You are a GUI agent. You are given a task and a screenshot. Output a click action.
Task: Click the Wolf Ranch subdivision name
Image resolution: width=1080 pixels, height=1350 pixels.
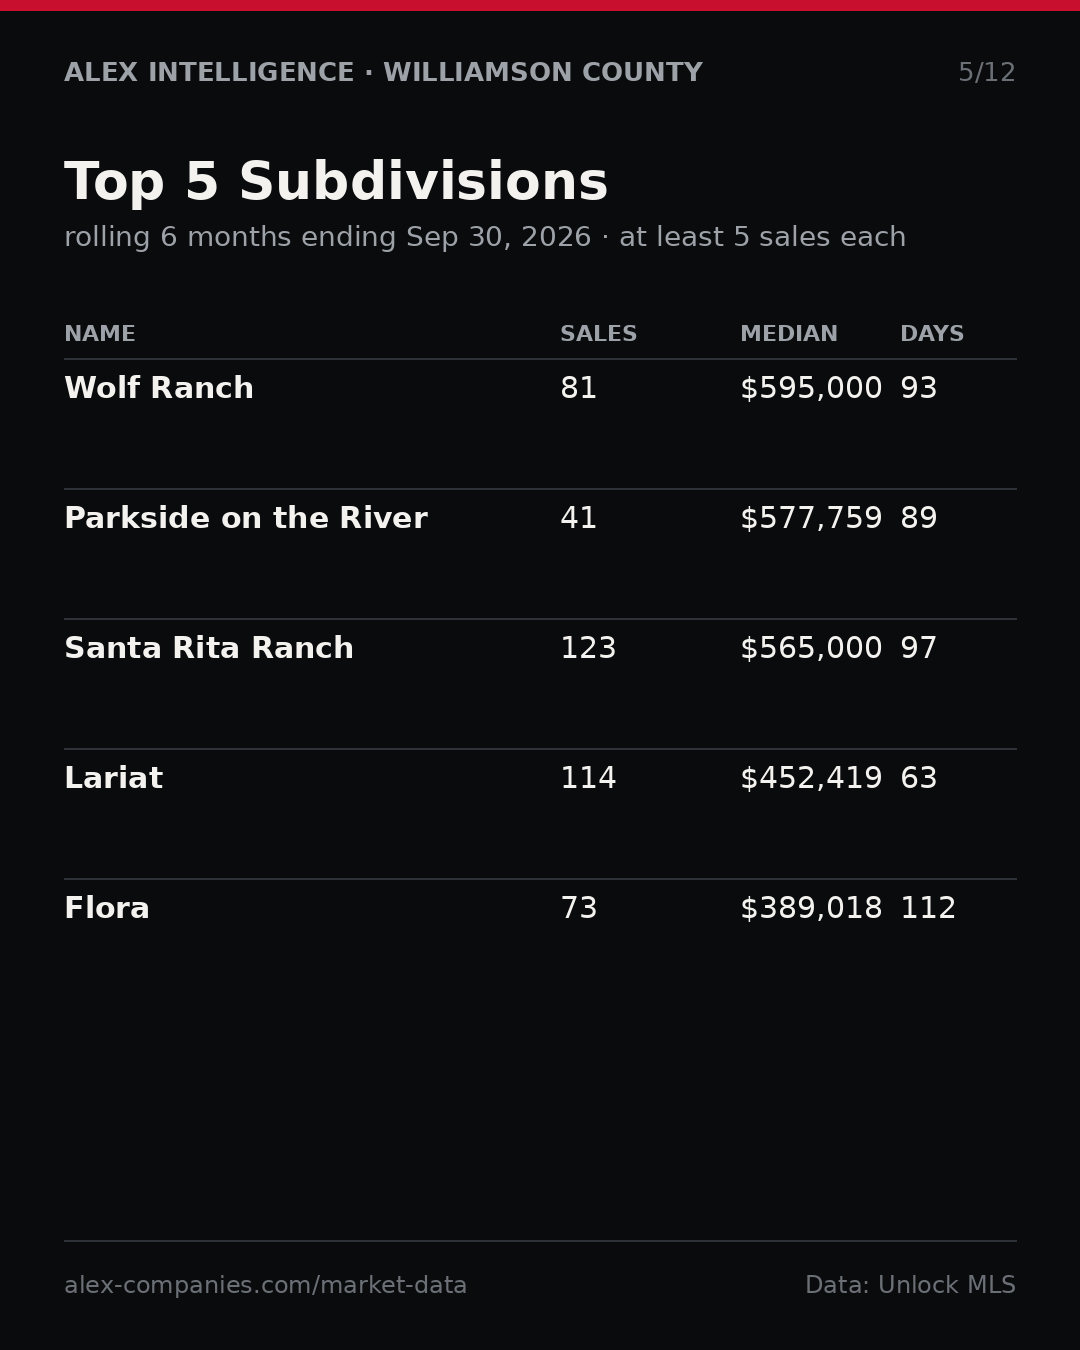pos(159,389)
